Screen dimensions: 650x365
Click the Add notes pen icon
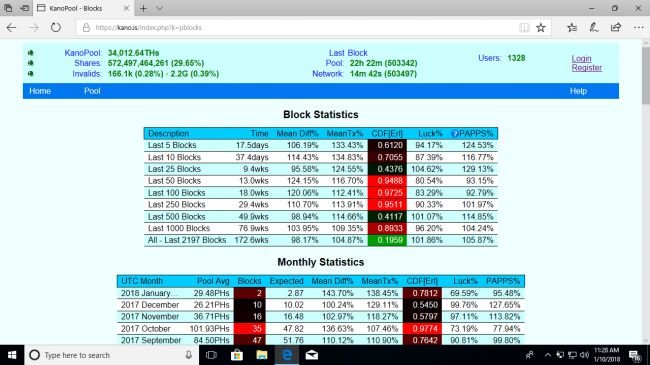pos(594,28)
